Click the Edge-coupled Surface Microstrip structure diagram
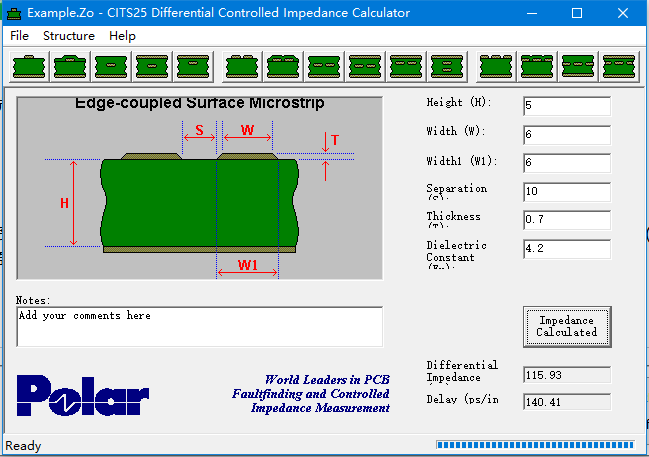649x457 pixels. click(x=200, y=188)
